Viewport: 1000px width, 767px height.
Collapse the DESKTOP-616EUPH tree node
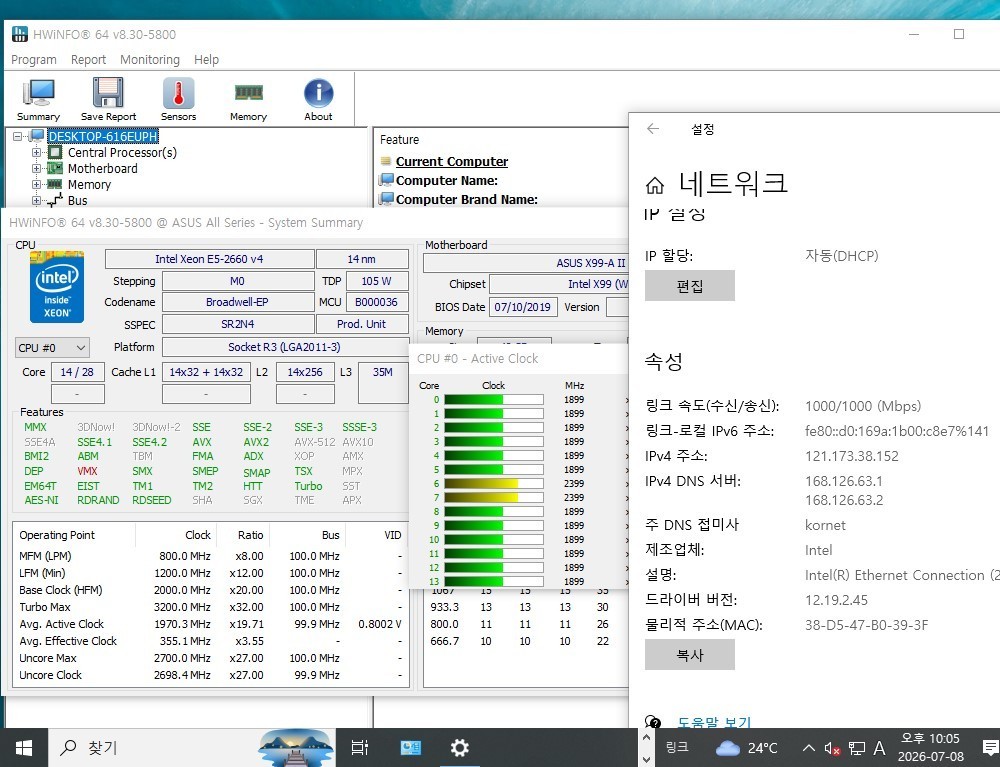click(x=17, y=136)
